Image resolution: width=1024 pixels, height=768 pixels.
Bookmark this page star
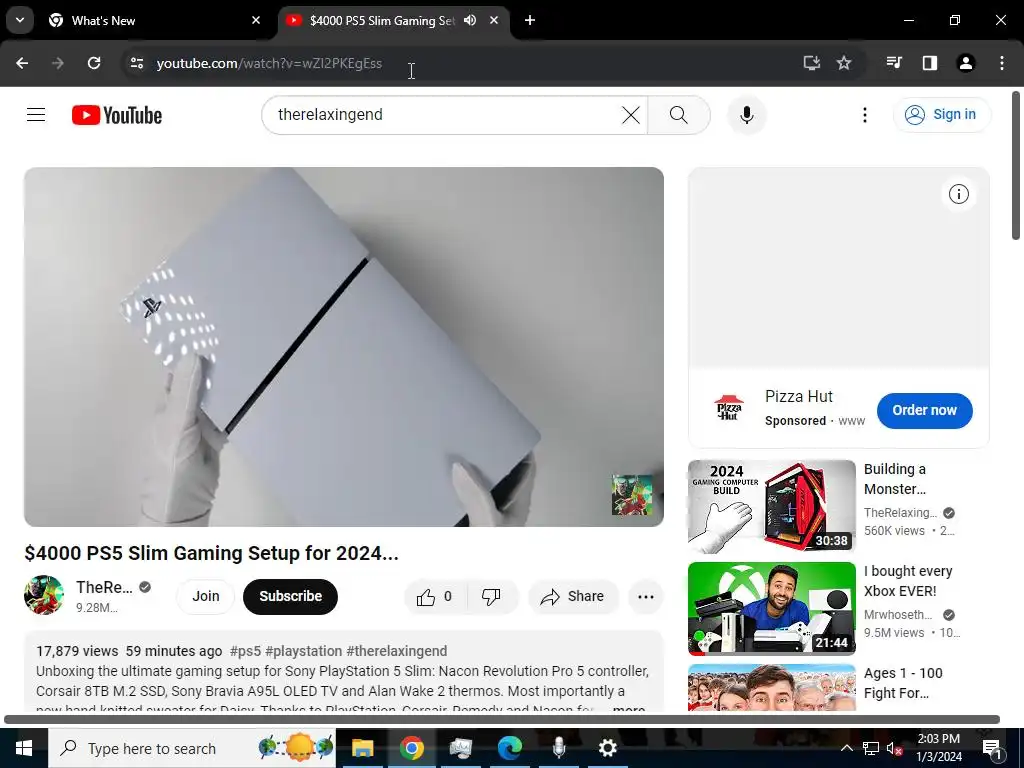pos(844,63)
